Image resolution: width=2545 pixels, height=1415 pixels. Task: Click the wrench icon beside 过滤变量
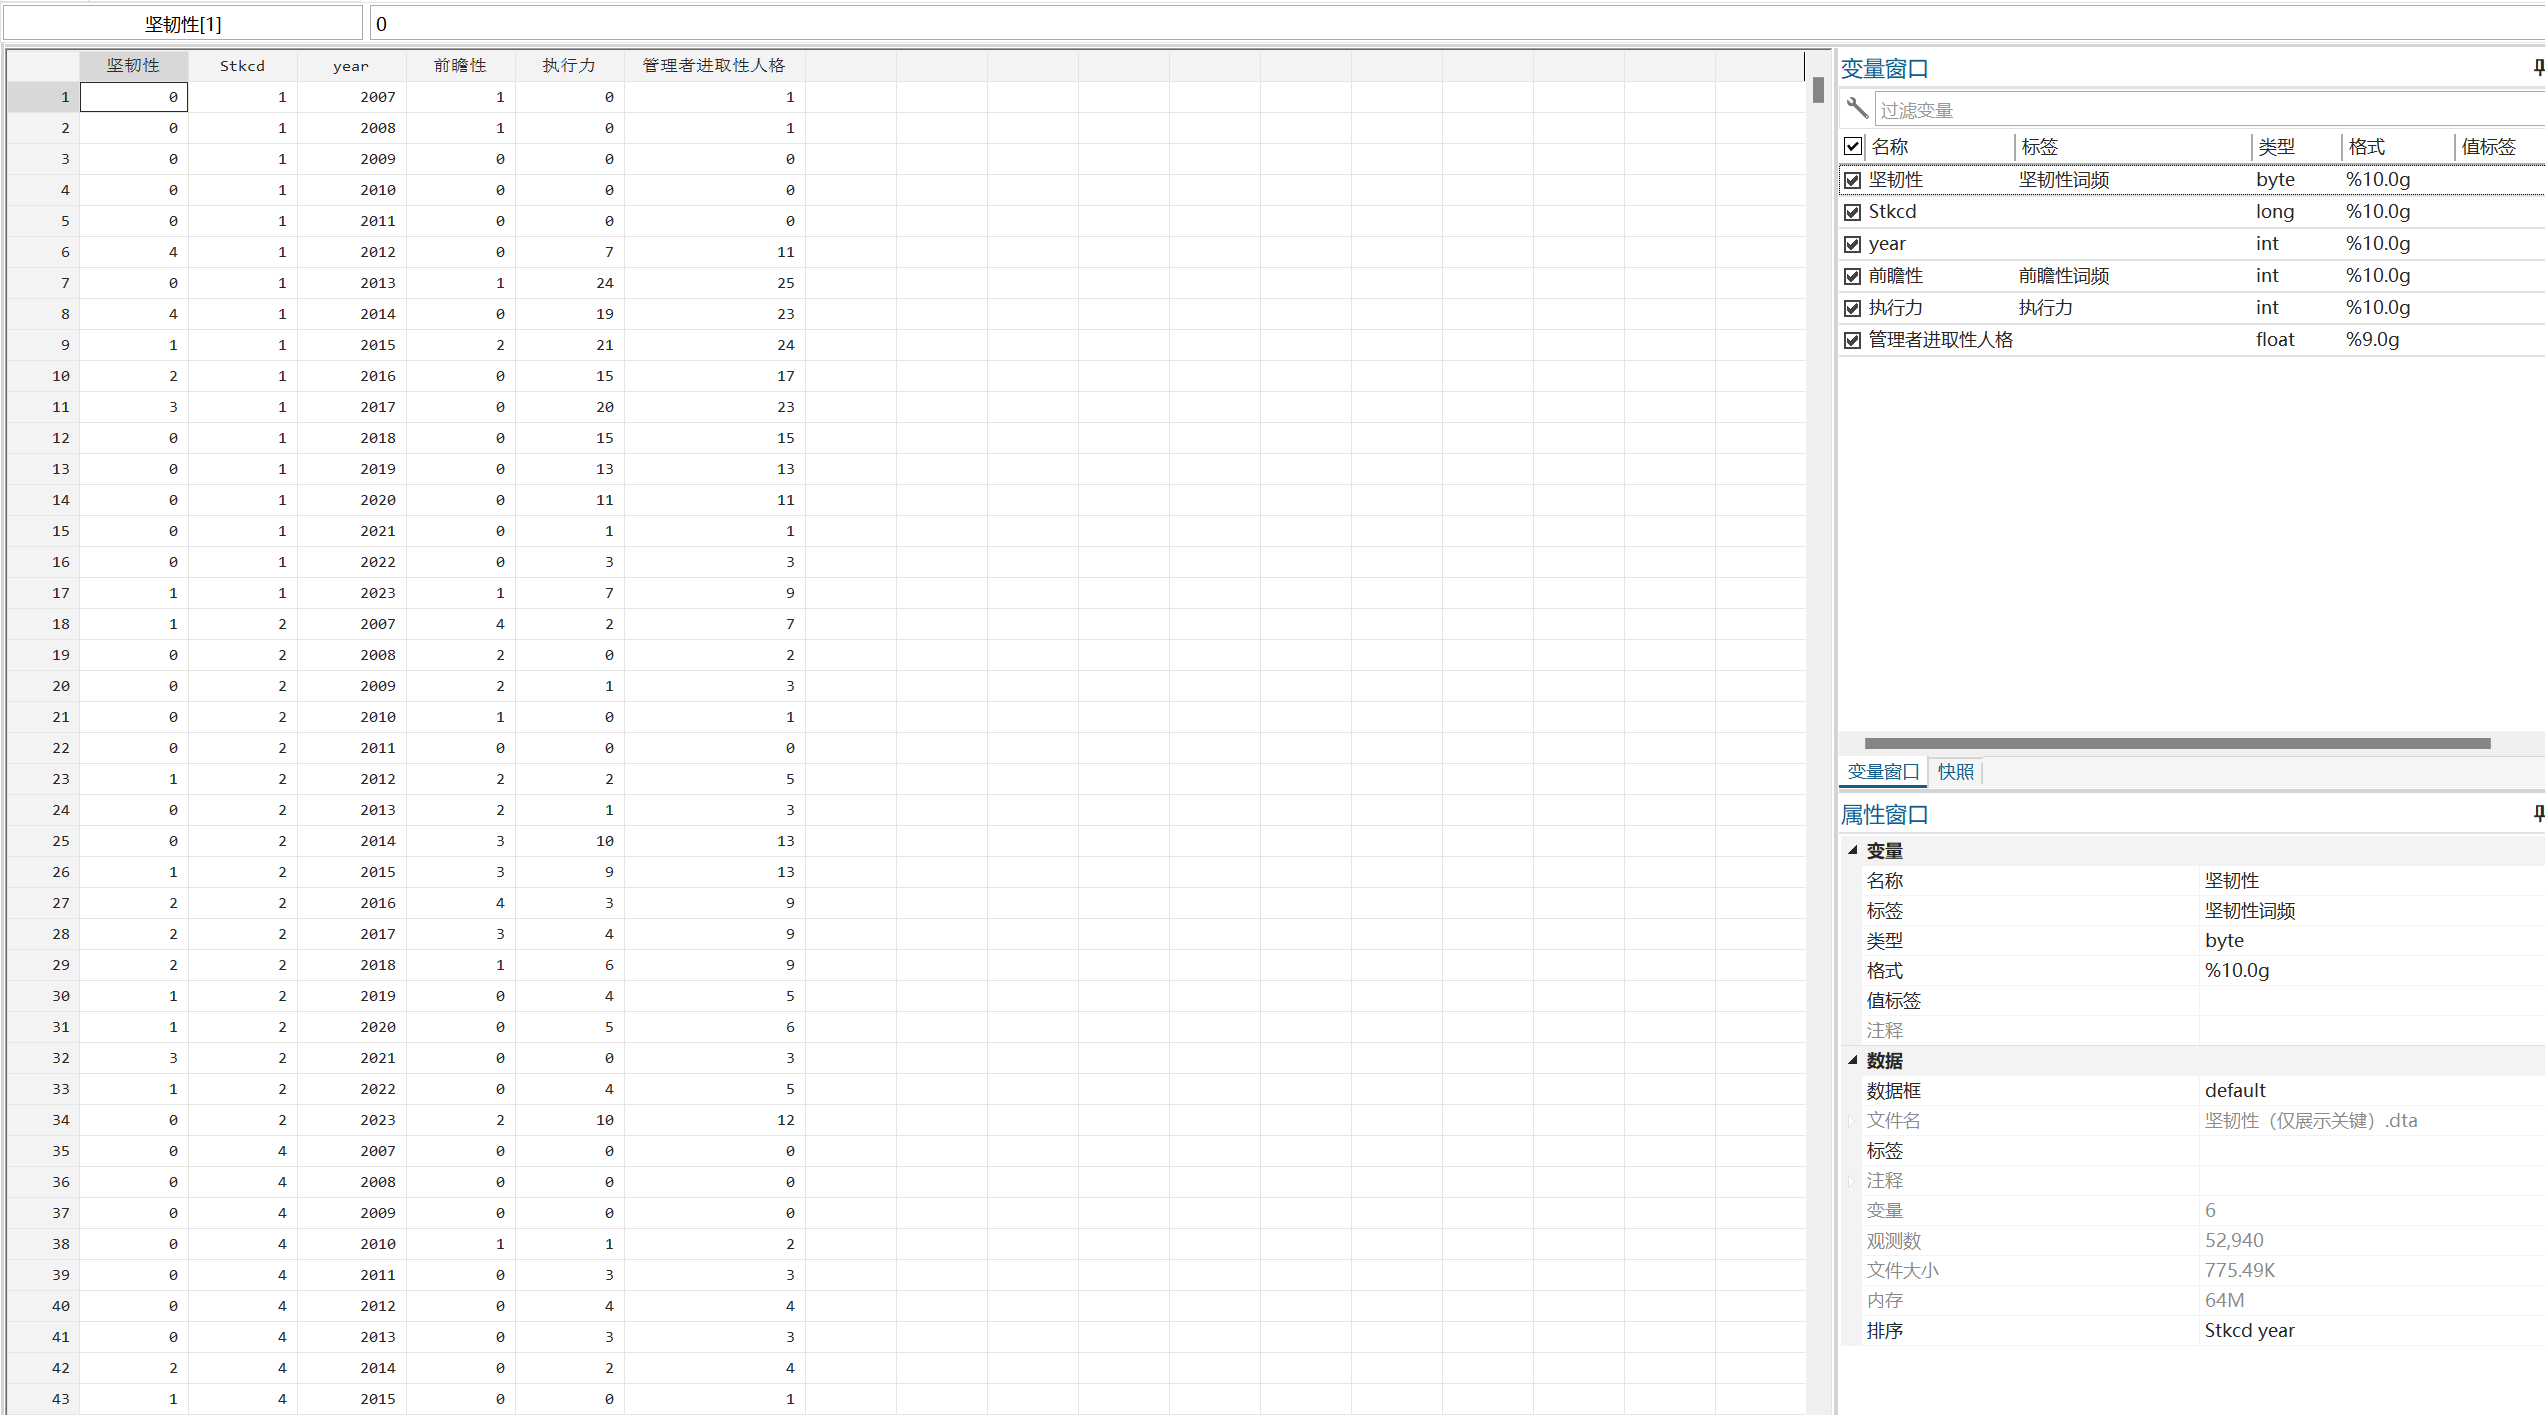click(x=1857, y=108)
